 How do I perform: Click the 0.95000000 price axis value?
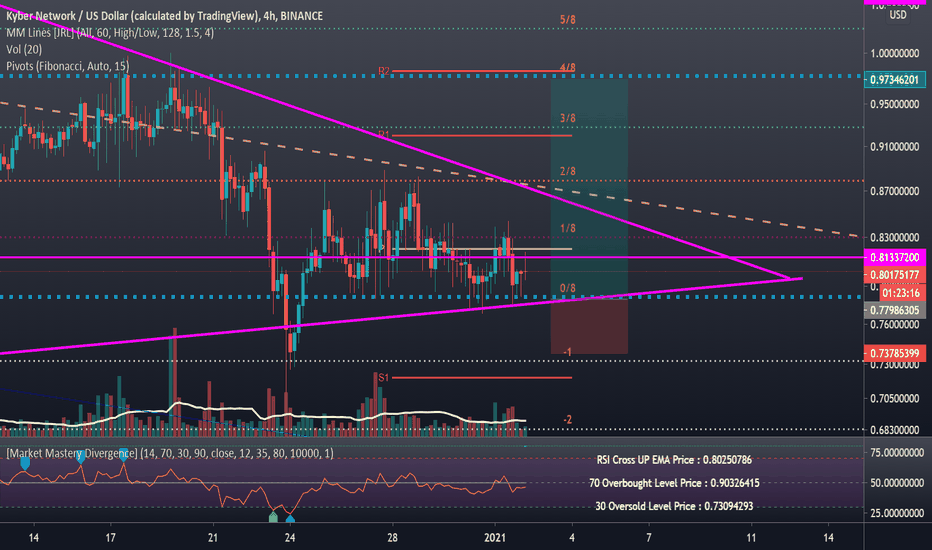[895, 104]
